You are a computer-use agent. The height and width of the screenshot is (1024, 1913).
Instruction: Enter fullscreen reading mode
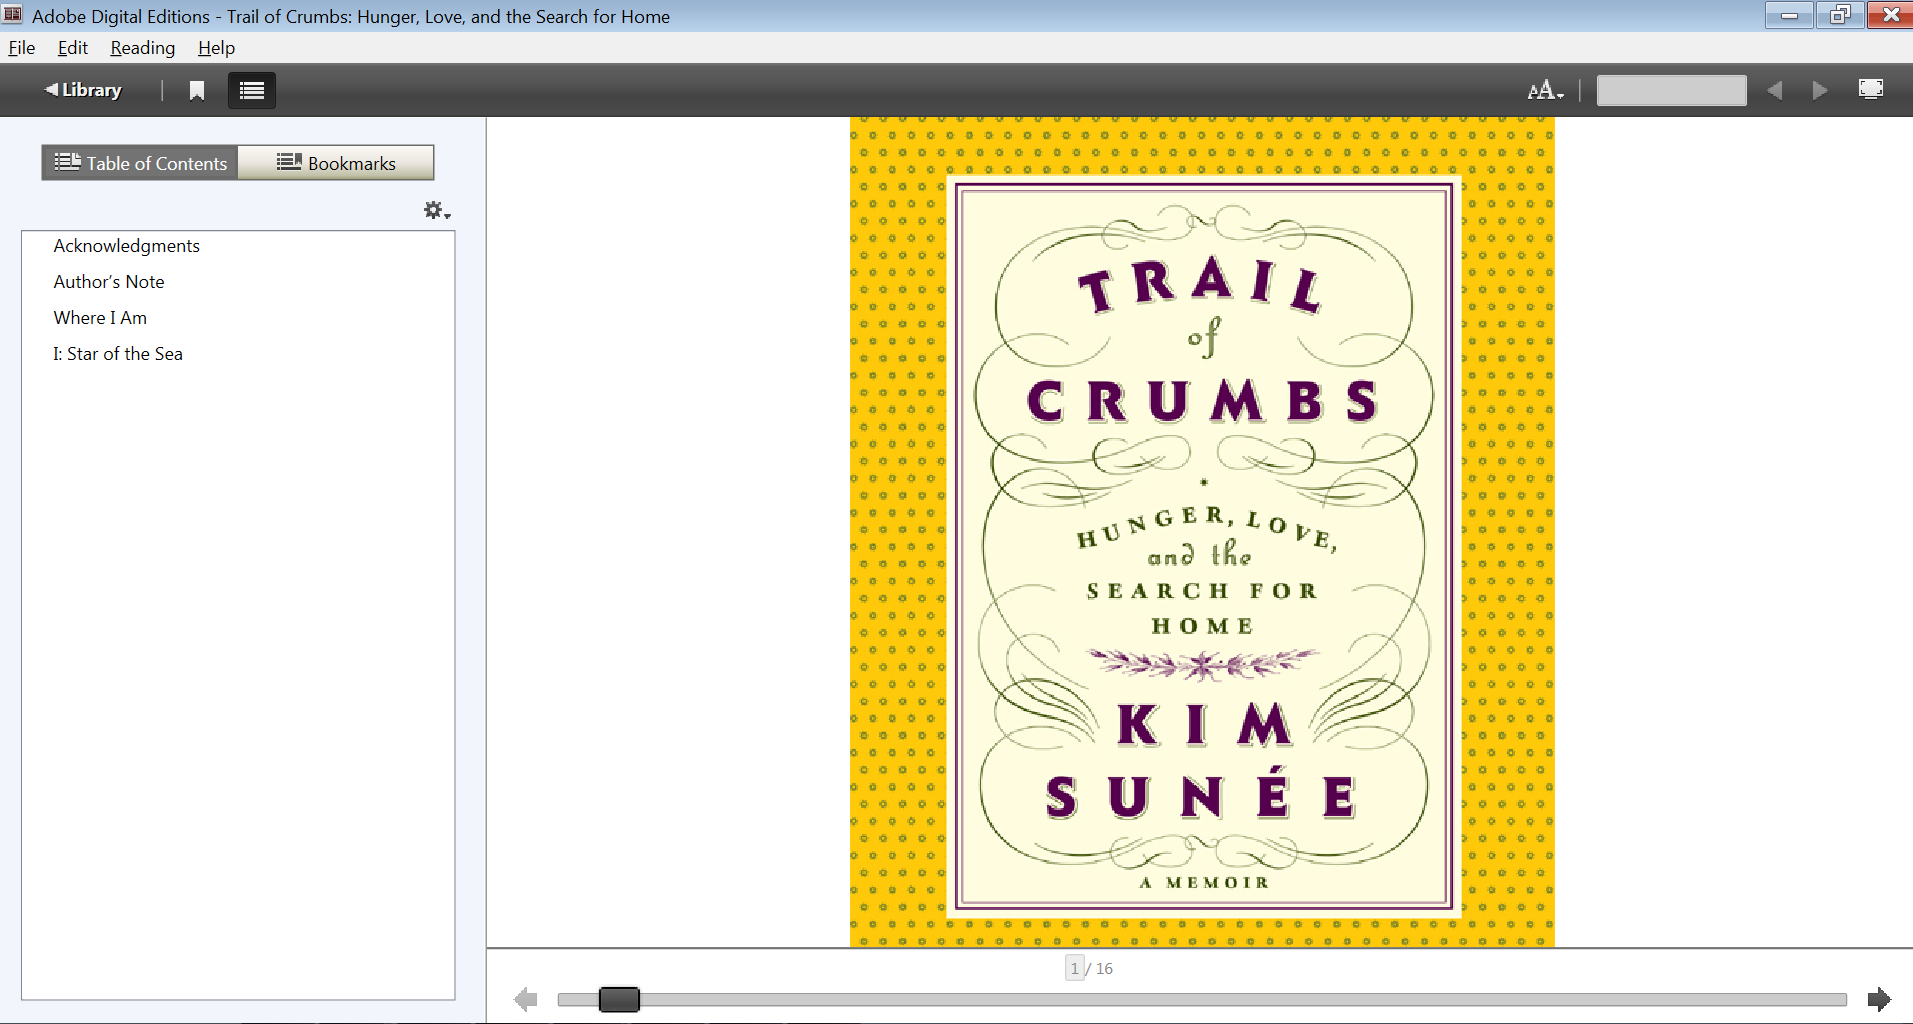1869,89
